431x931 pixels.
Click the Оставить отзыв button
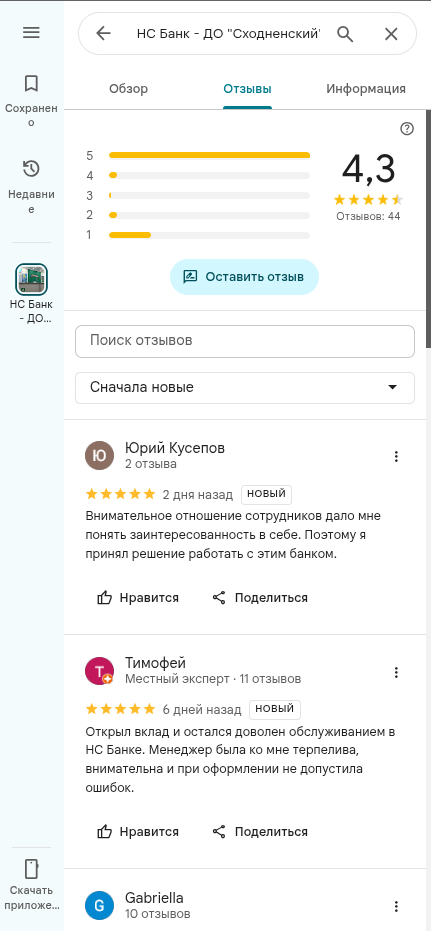tap(244, 277)
